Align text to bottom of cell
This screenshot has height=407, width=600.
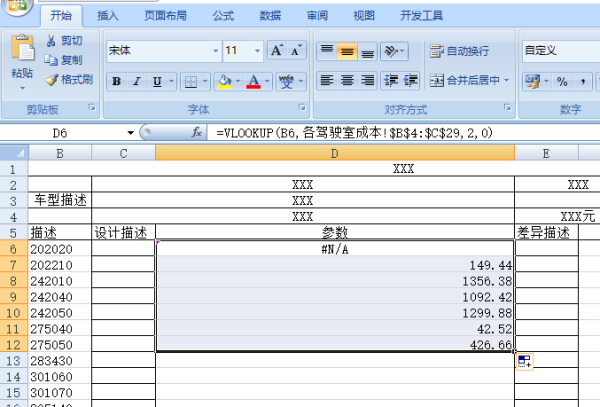[367, 51]
